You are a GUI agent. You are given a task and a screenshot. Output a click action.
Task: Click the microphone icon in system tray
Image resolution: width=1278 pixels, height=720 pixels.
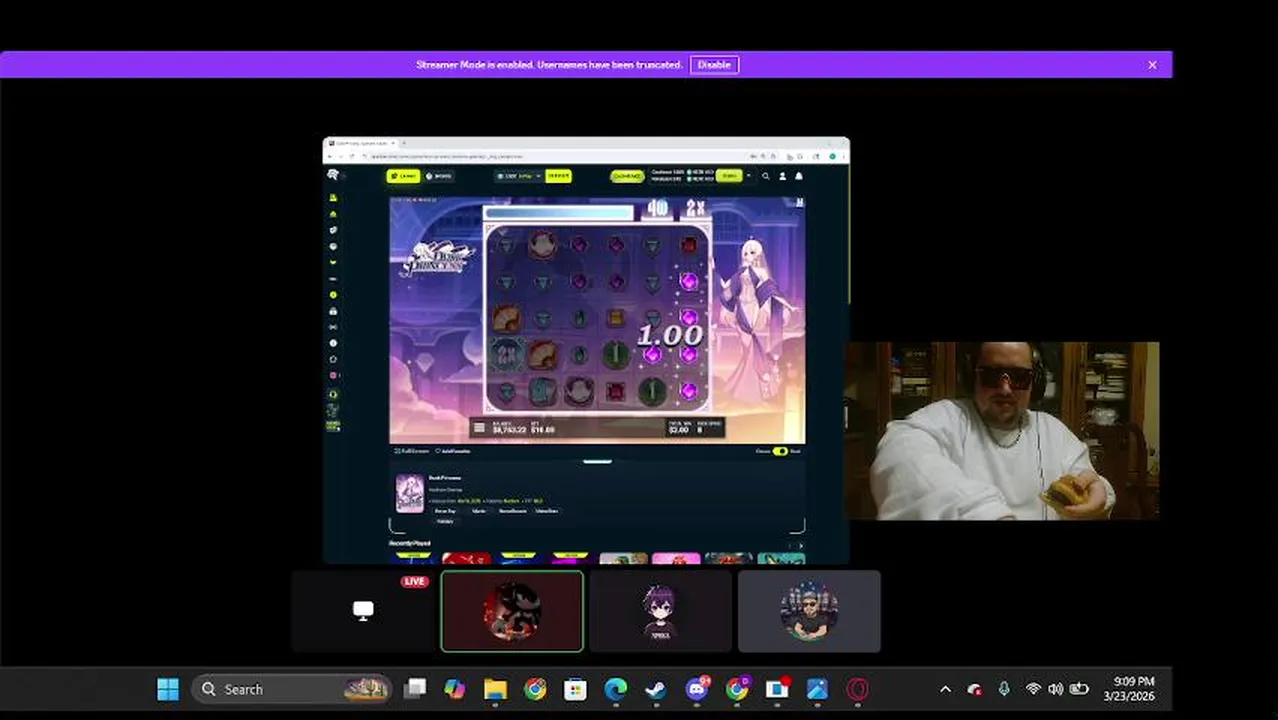(x=1004, y=689)
